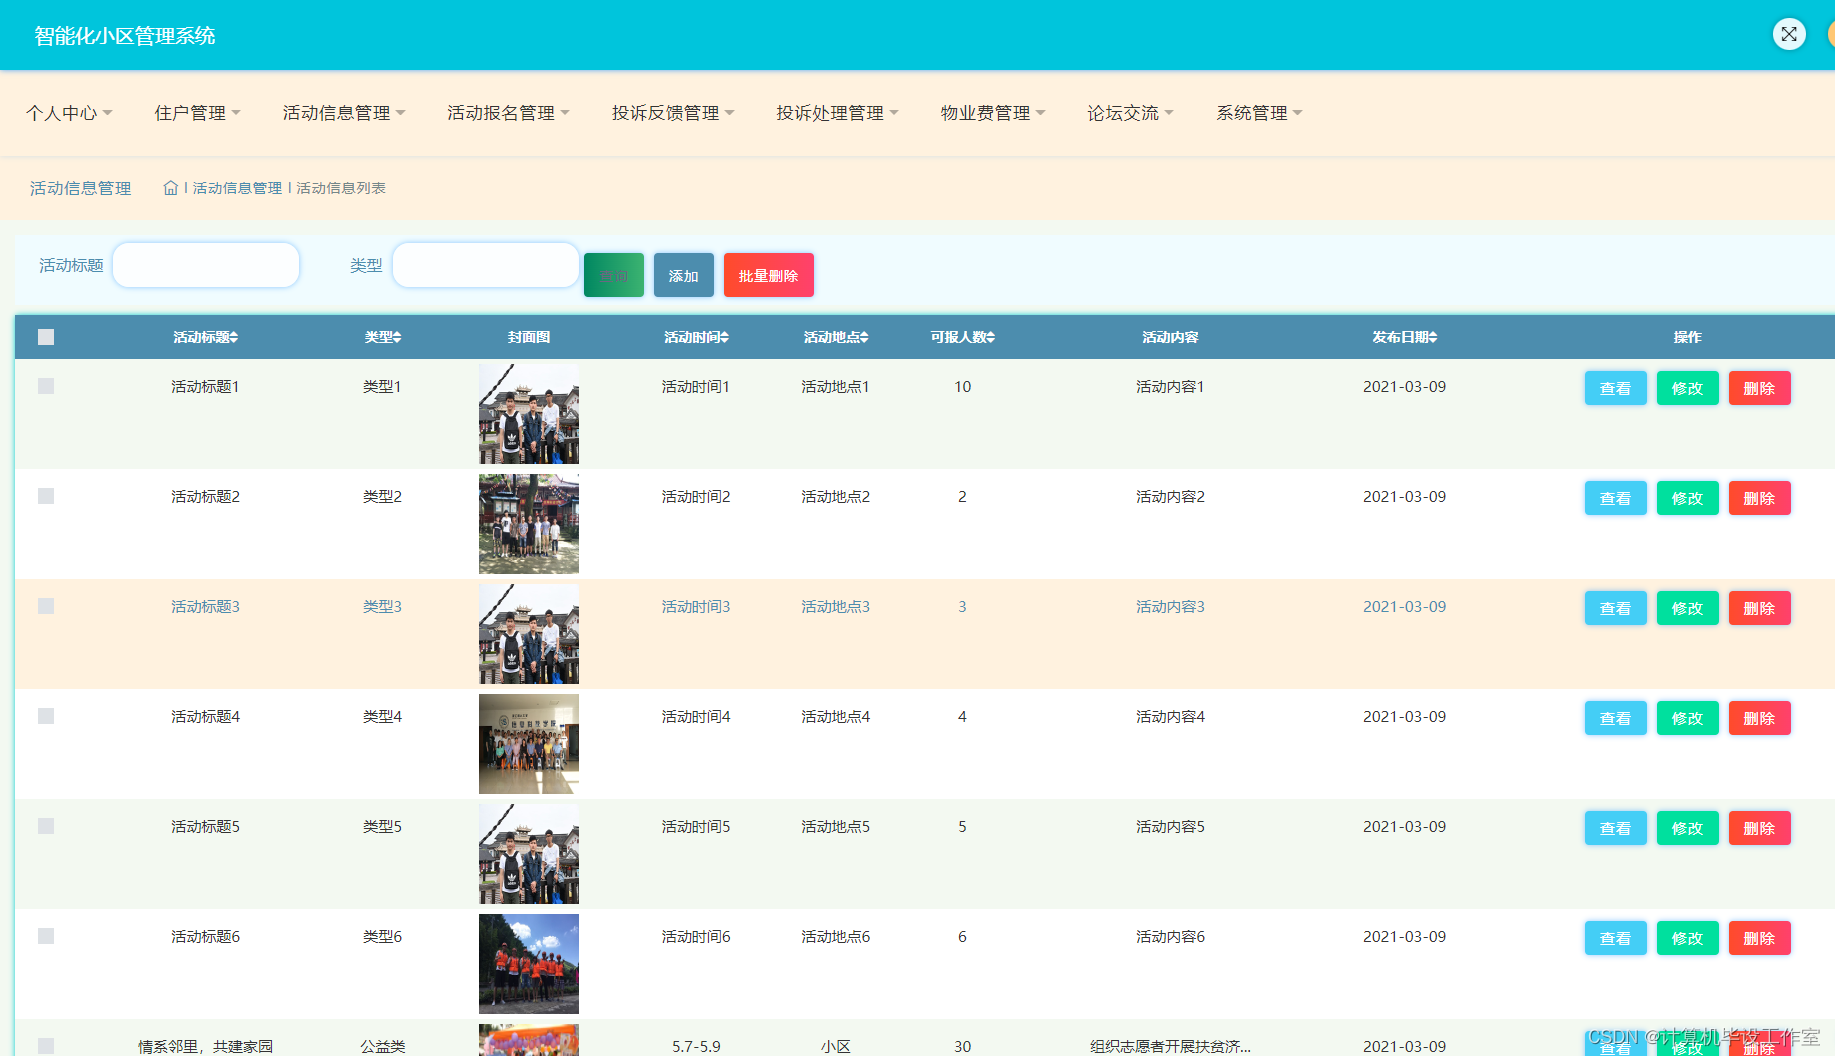View details of 活动标题2
The width and height of the screenshot is (1835, 1056).
[x=1616, y=498]
